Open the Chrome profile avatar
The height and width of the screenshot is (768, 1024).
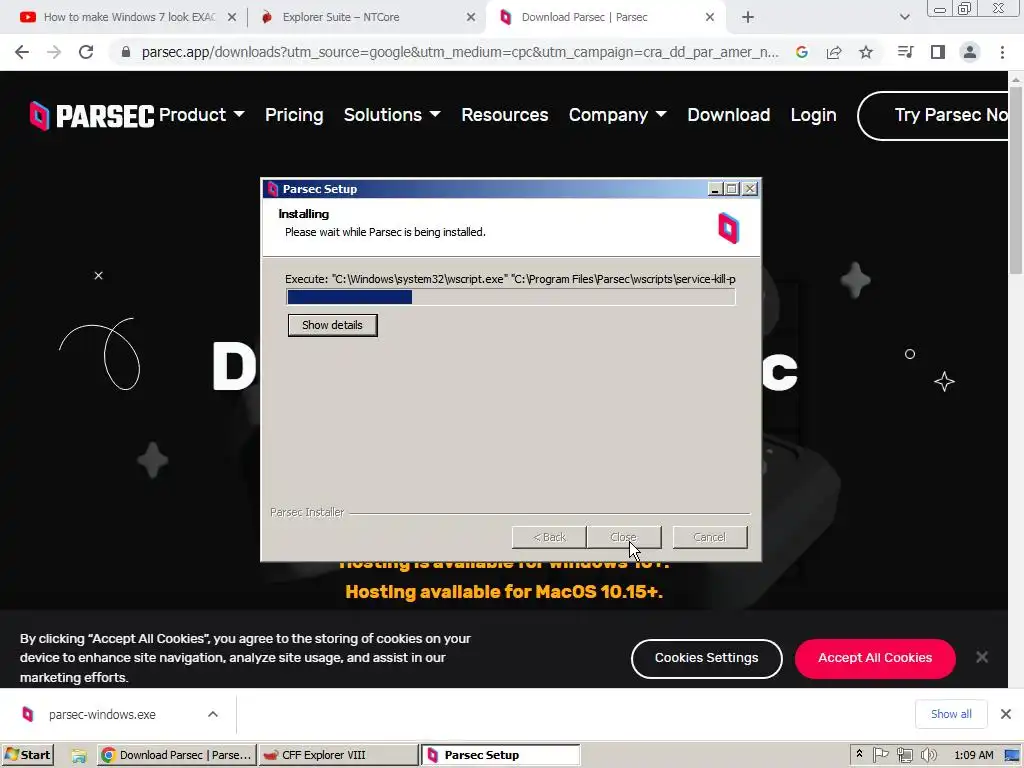tap(970, 52)
